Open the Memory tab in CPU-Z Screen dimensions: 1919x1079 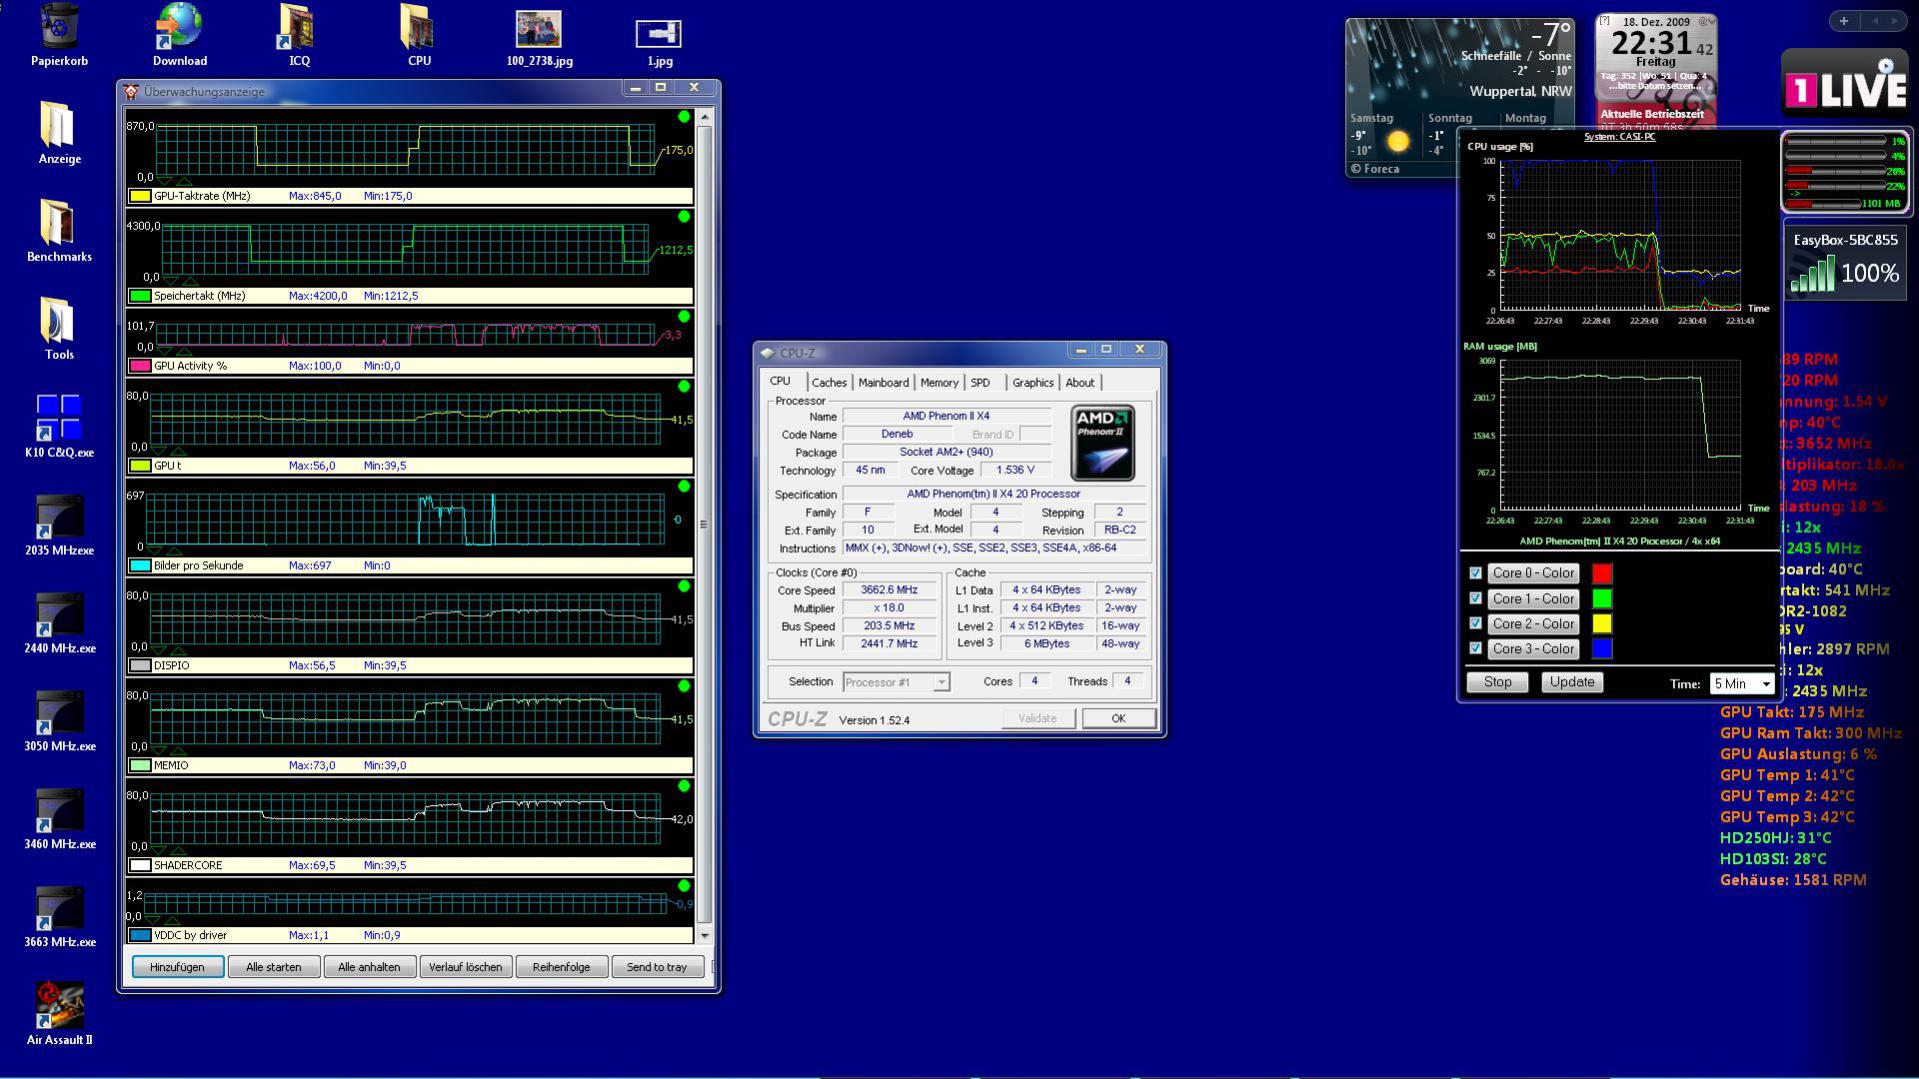tap(939, 383)
